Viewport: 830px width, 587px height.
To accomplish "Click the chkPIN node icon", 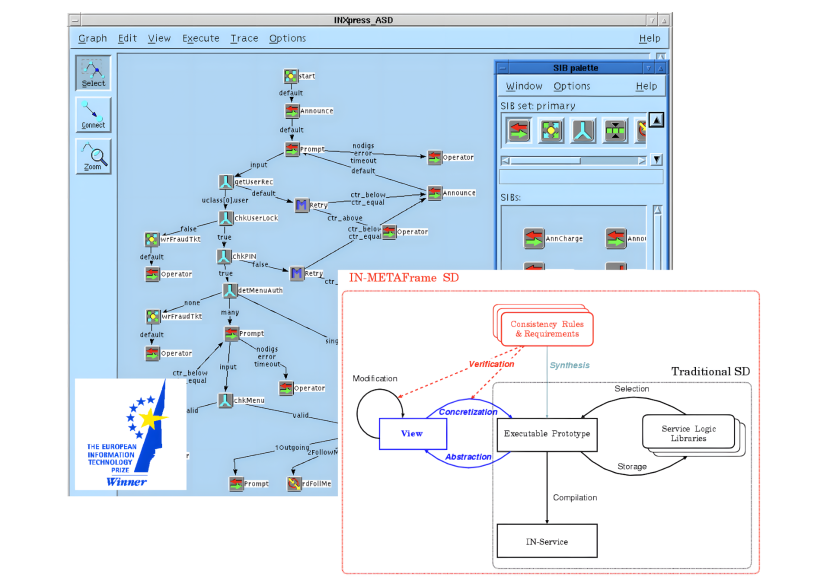I will 224,256.
